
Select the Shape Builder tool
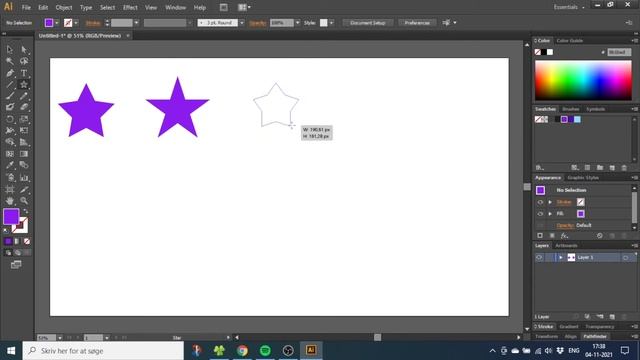10,142
